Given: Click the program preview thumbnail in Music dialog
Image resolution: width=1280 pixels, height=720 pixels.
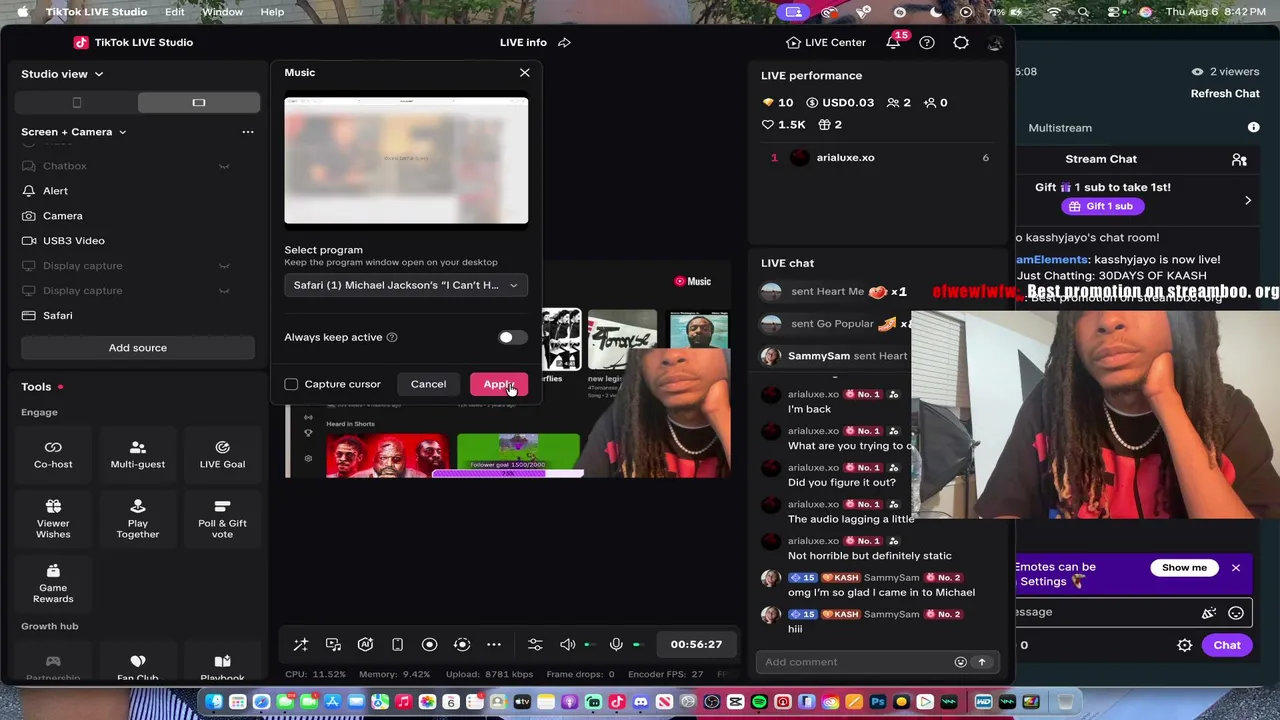Looking at the screenshot, I should coord(406,160).
